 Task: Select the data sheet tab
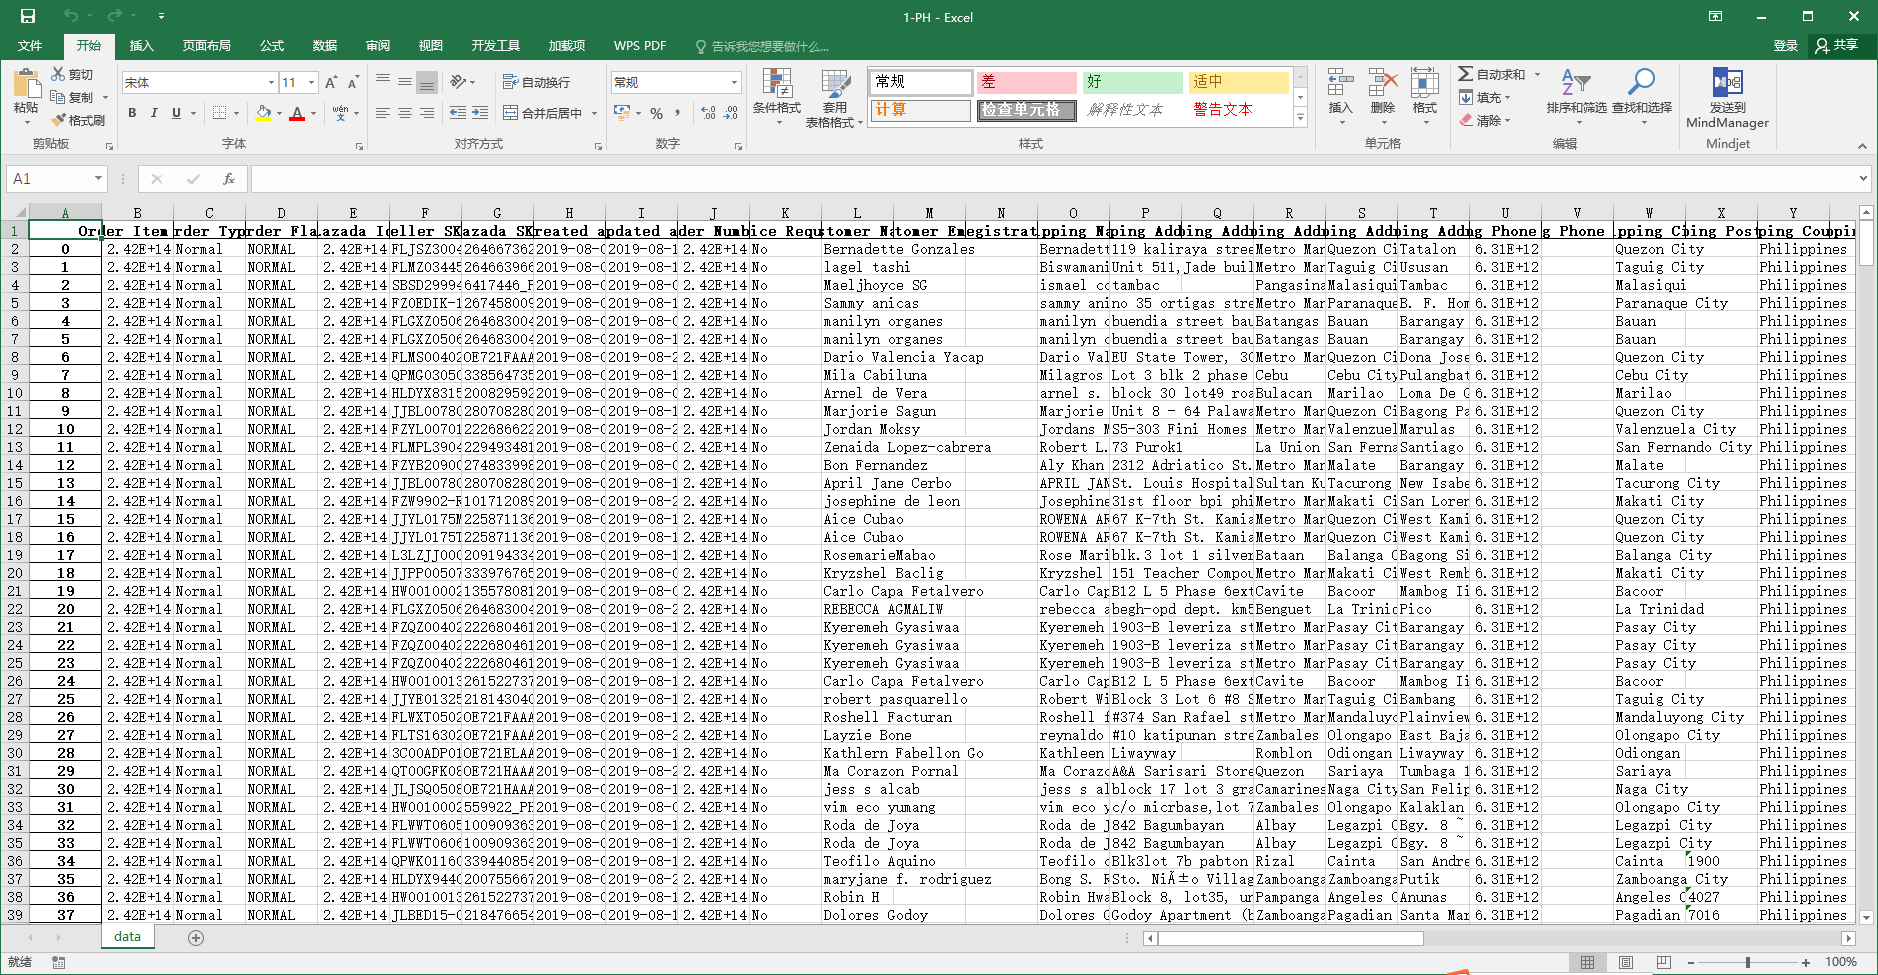tap(127, 936)
